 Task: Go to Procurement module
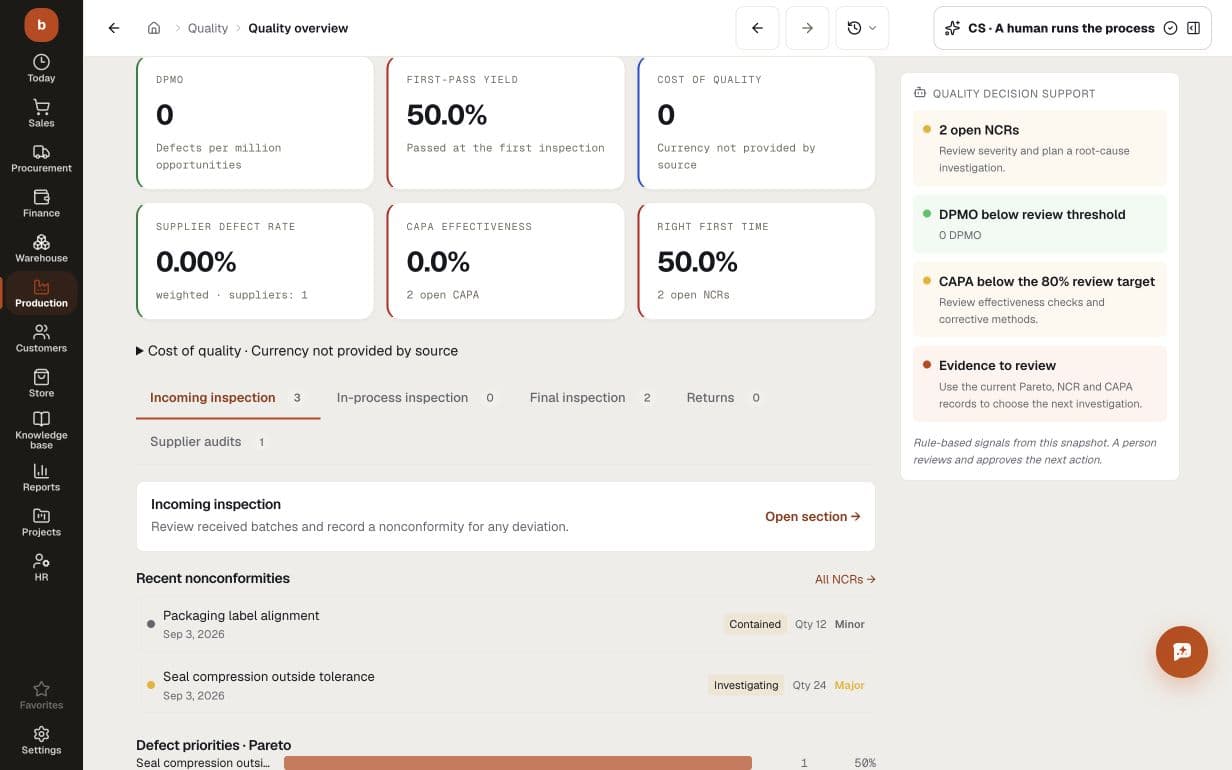pos(41,158)
